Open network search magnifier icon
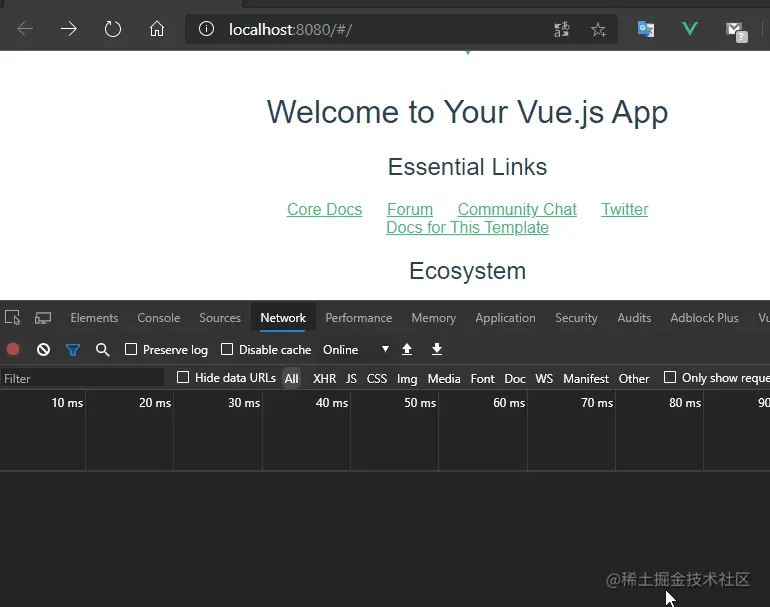Viewport: 770px width, 607px height. click(102, 350)
